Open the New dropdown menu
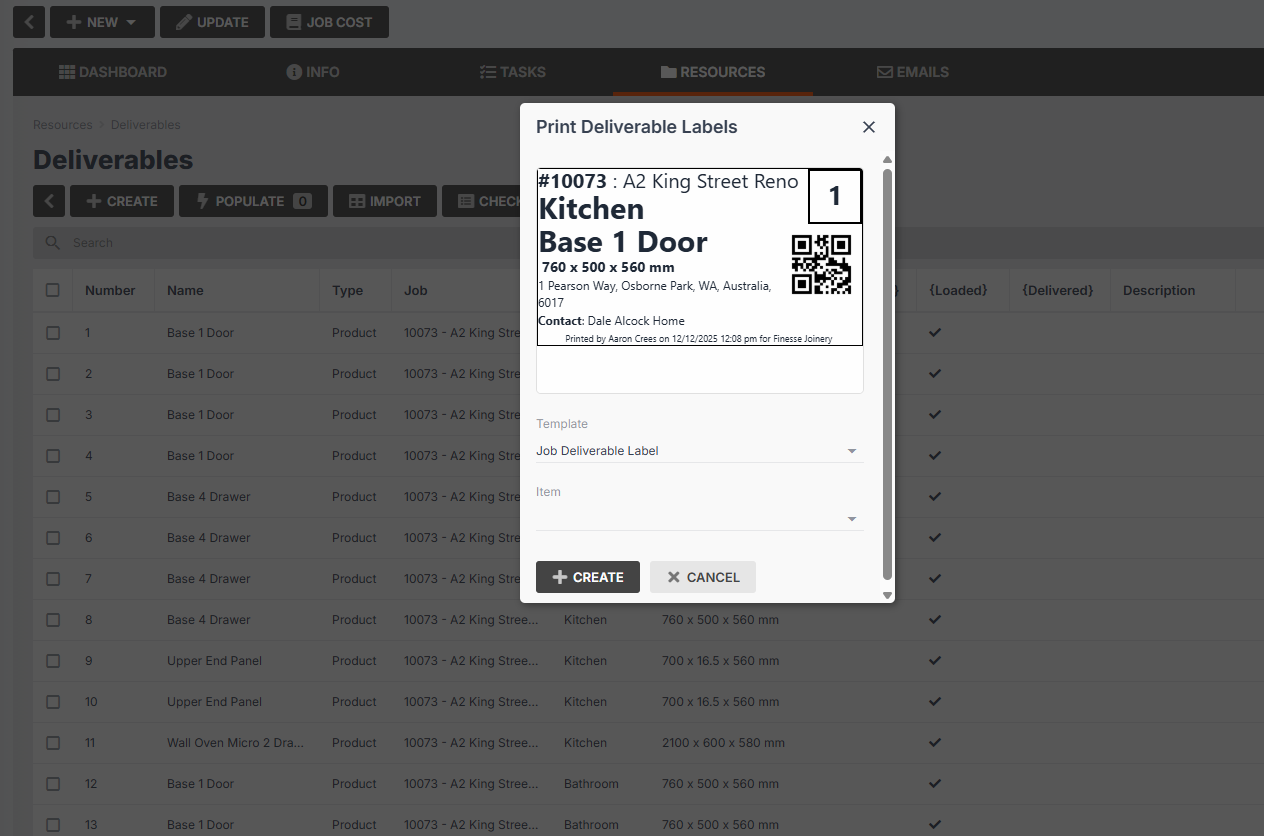 click(x=102, y=22)
